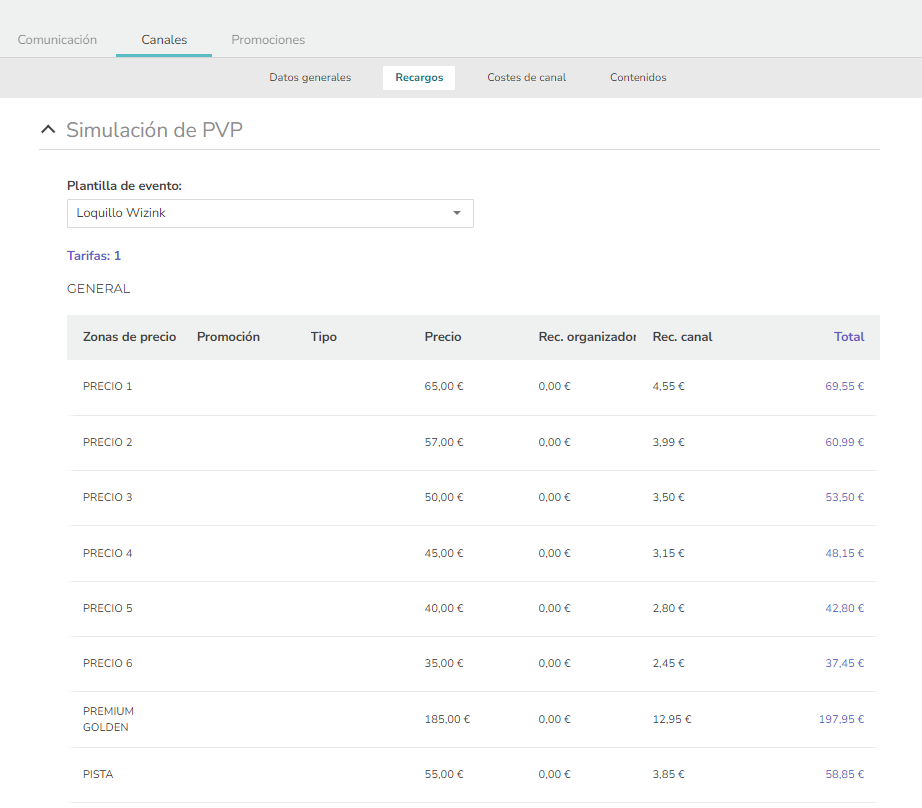This screenshot has width=922, height=808.
Task: Click the 37,45 € total
Action: coord(844,663)
